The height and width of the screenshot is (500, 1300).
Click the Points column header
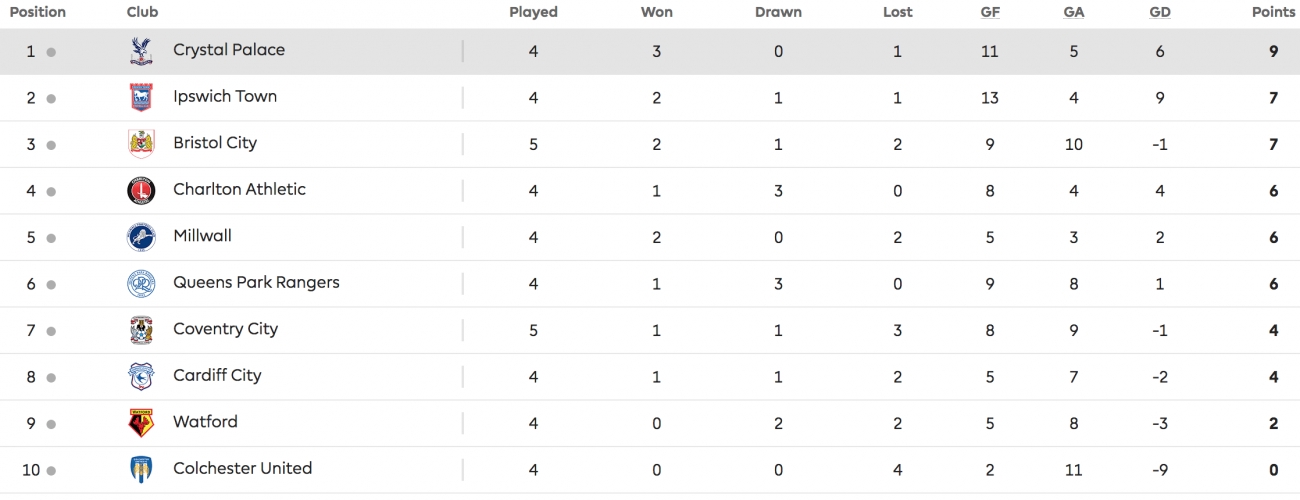point(1273,12)
